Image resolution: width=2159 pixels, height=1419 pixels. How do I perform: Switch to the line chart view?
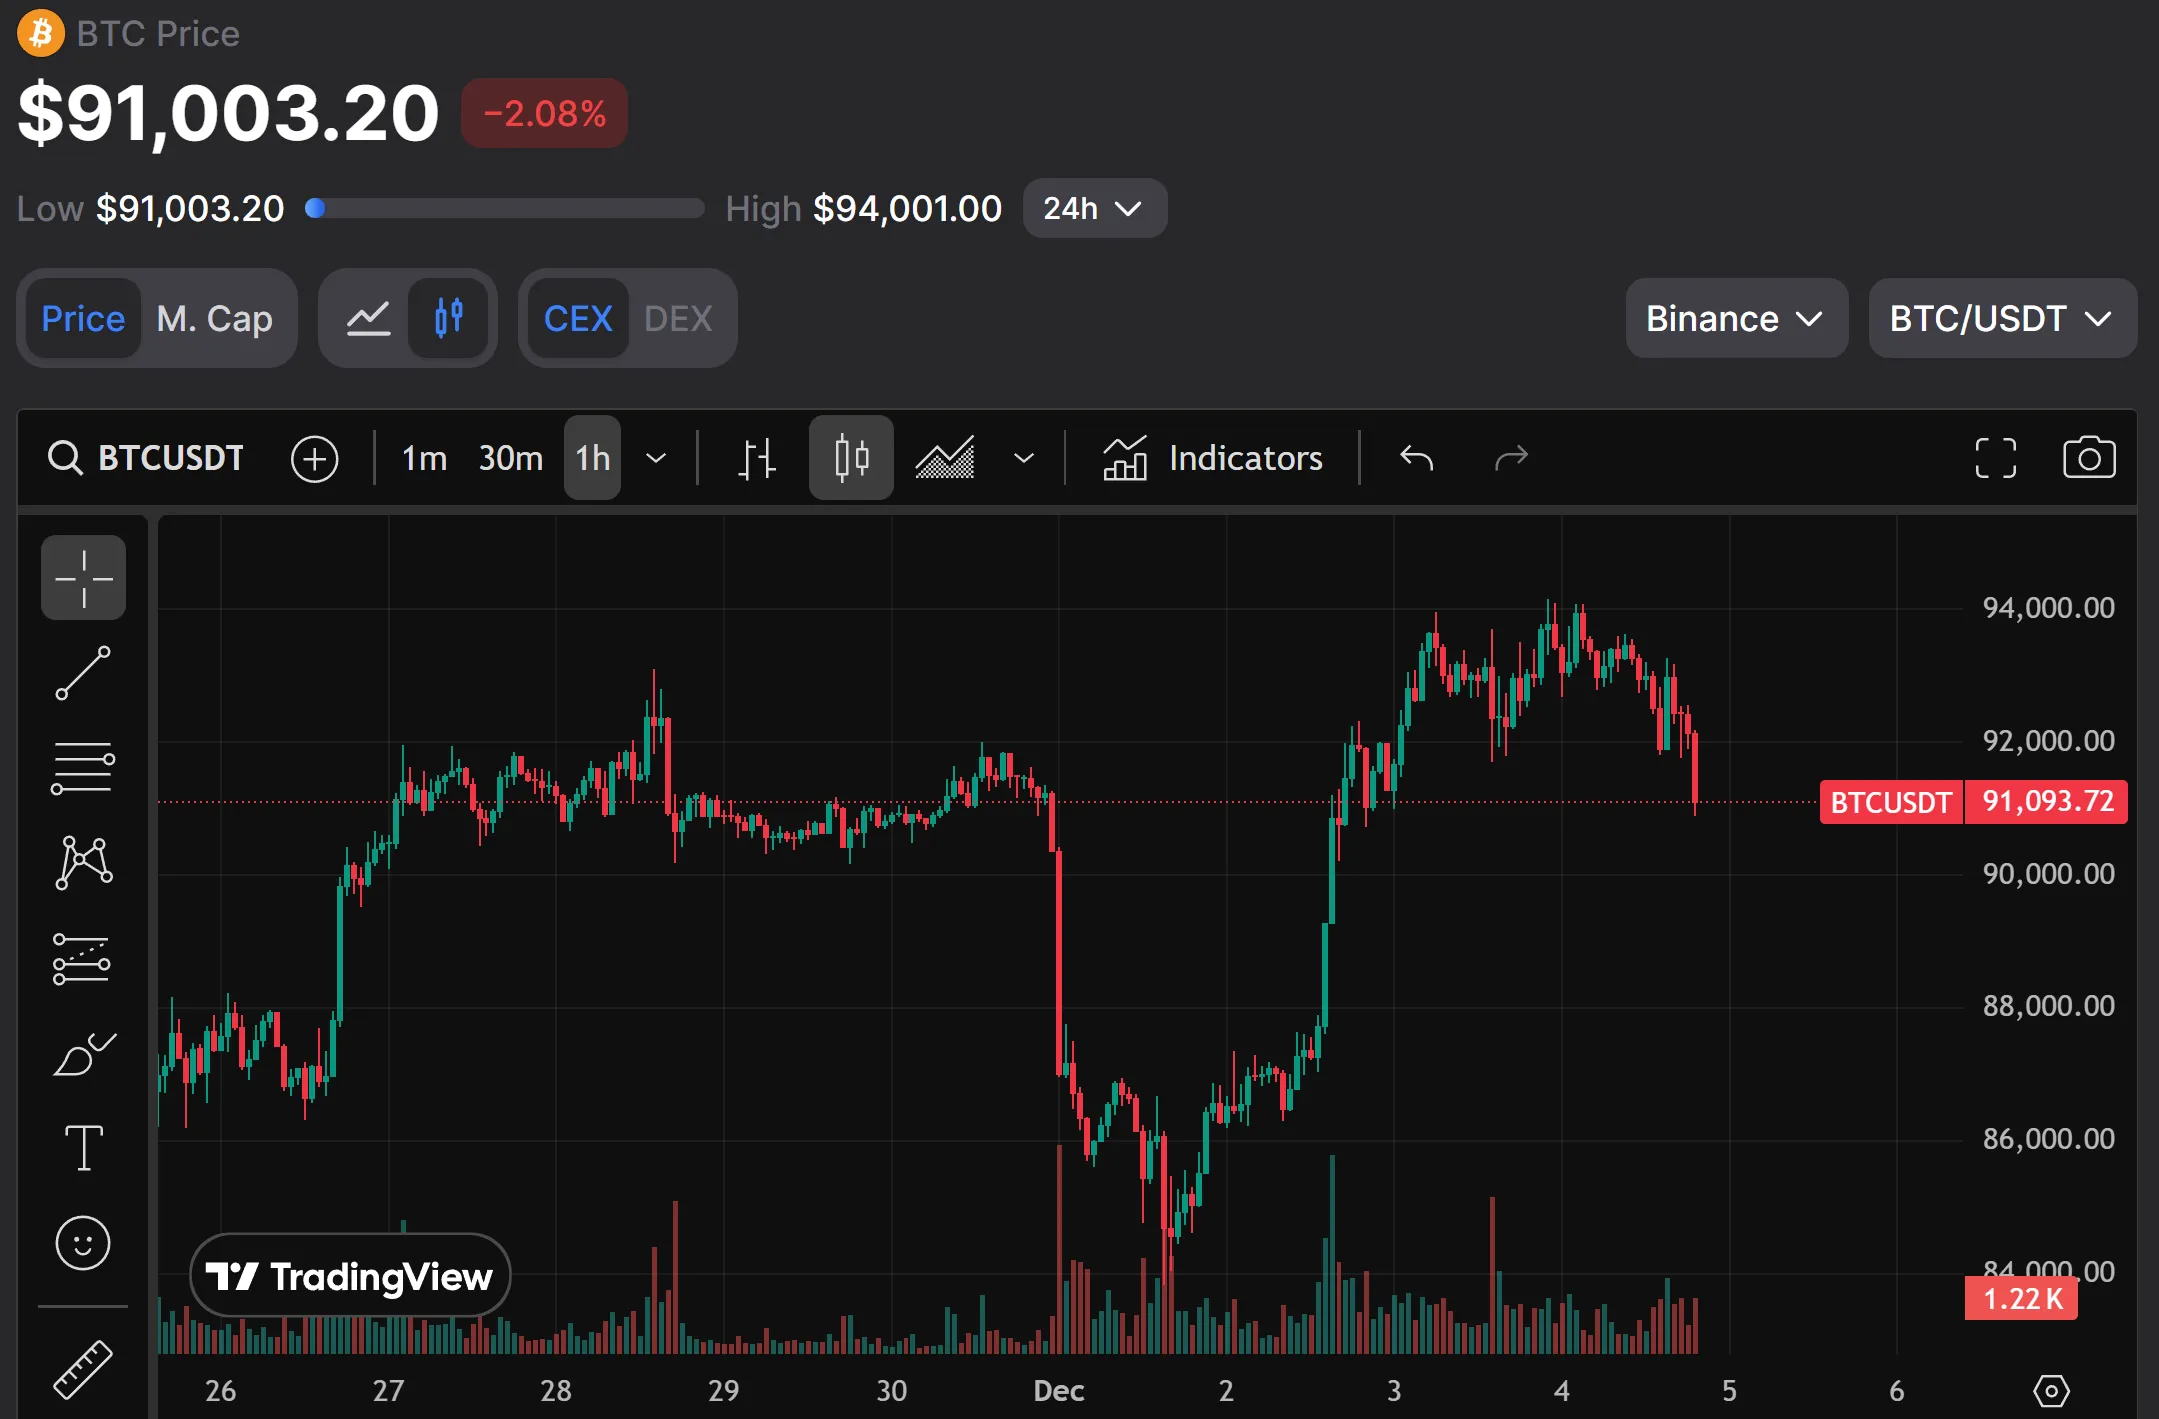click(x=368, y=319)
